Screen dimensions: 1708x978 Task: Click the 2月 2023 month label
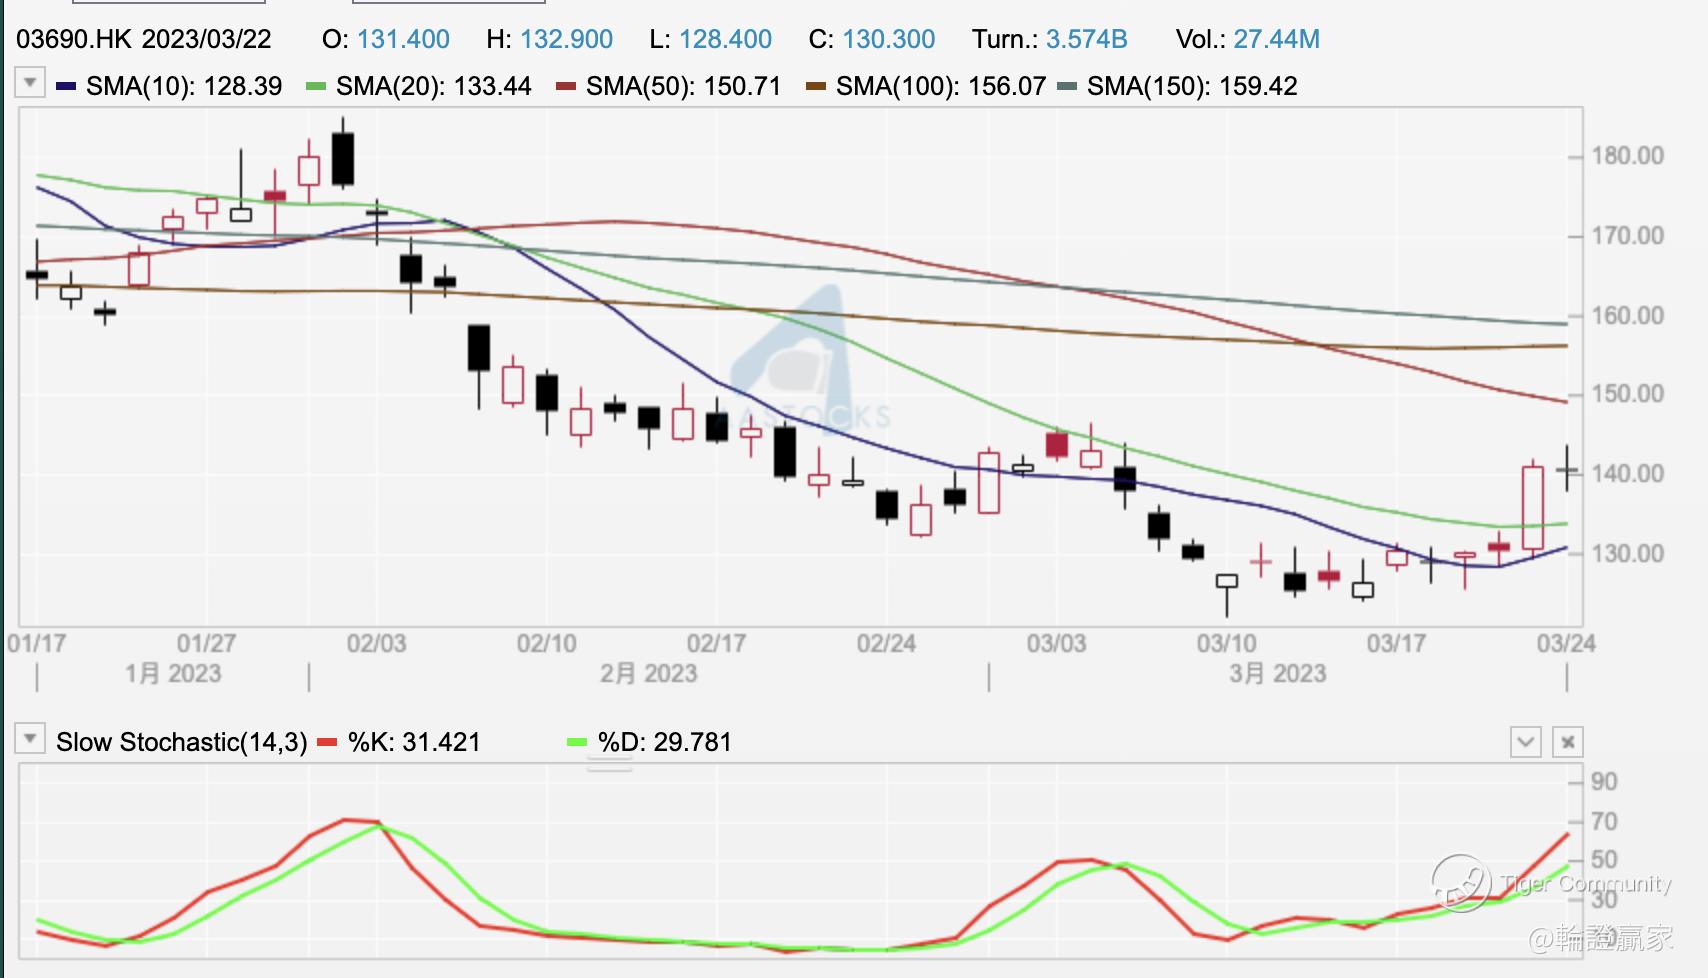pyautogui.click(x=649, y=673)
